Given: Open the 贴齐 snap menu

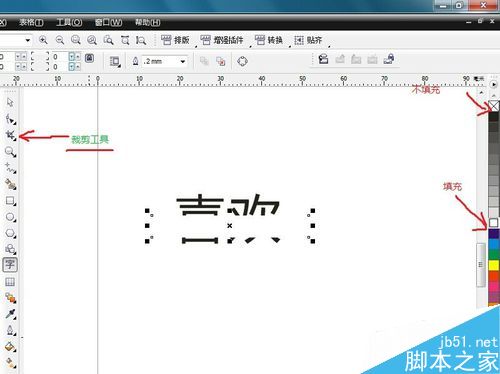Looking at the screenshot, I should point(308,40).
